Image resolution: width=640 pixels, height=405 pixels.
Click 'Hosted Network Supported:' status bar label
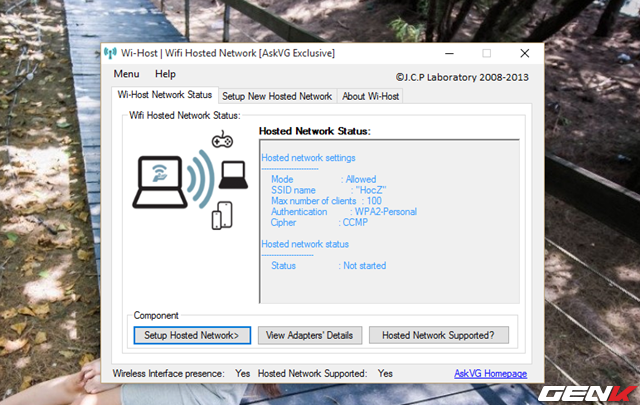tap(312, 374)
